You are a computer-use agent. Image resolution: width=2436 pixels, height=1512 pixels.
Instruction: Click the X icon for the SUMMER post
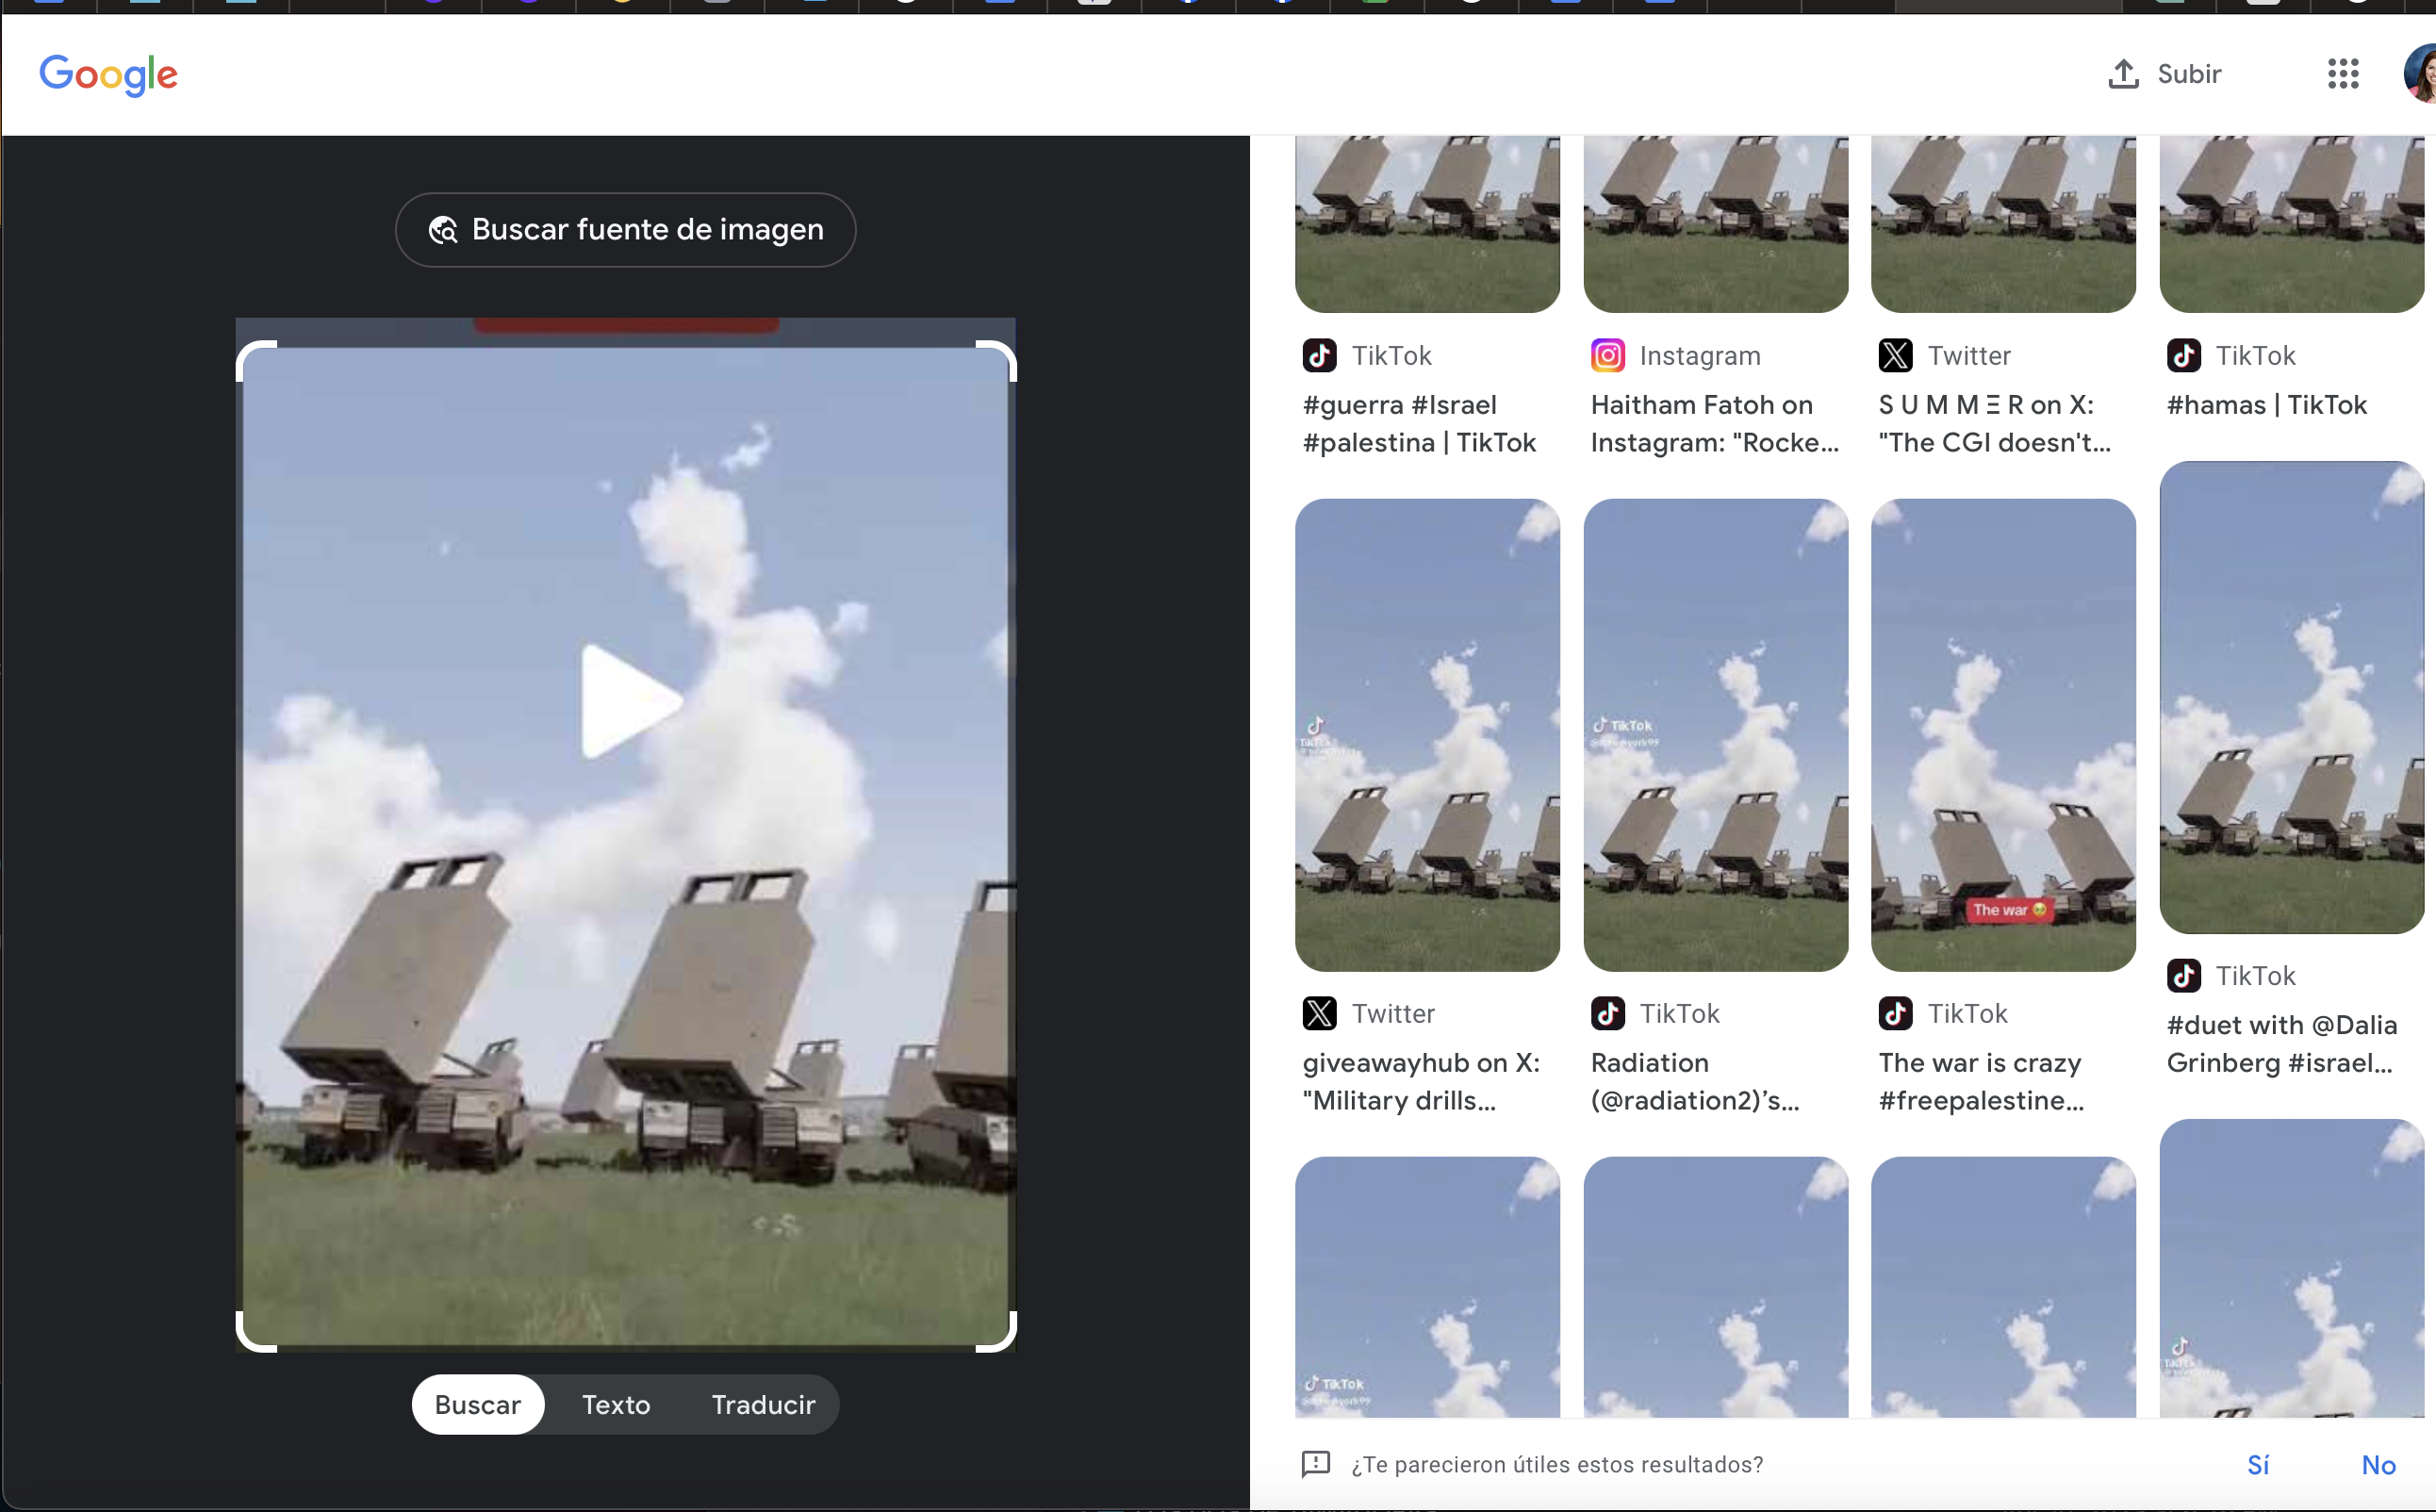tap(1895, 356)
